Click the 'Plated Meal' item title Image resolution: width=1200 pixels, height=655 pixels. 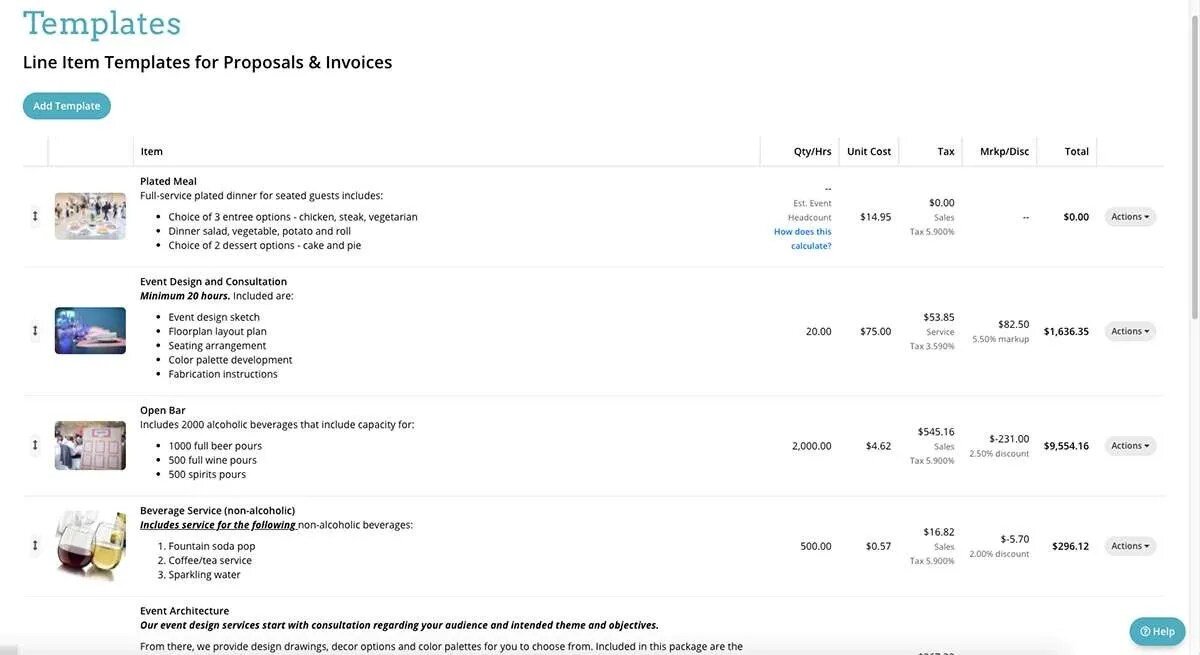168,181
